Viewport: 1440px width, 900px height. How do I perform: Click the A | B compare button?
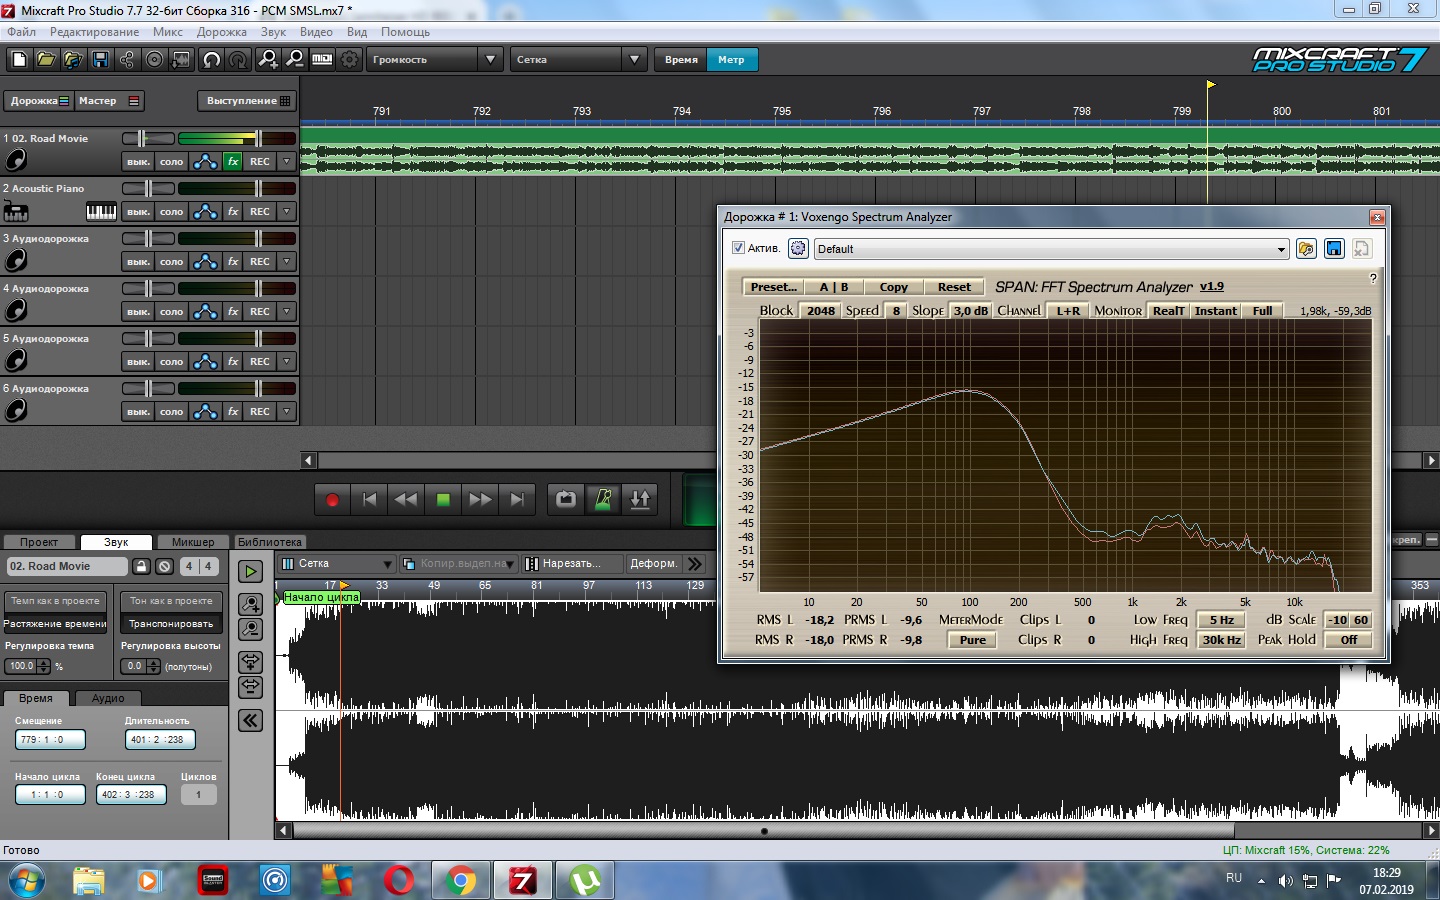834,287
